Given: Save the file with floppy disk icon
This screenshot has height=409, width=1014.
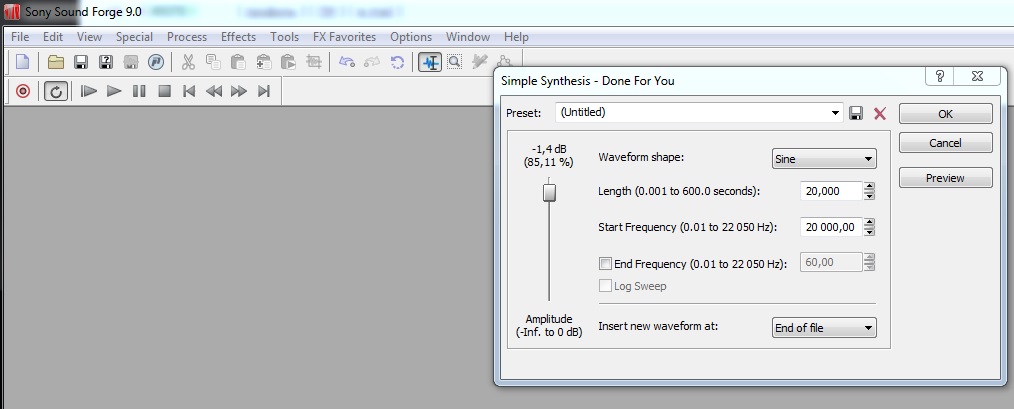Looking at the screenshot, I should coord(81,62).
